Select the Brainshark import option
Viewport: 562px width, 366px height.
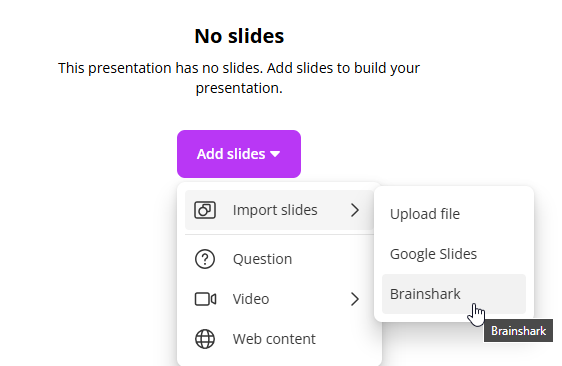454,294
